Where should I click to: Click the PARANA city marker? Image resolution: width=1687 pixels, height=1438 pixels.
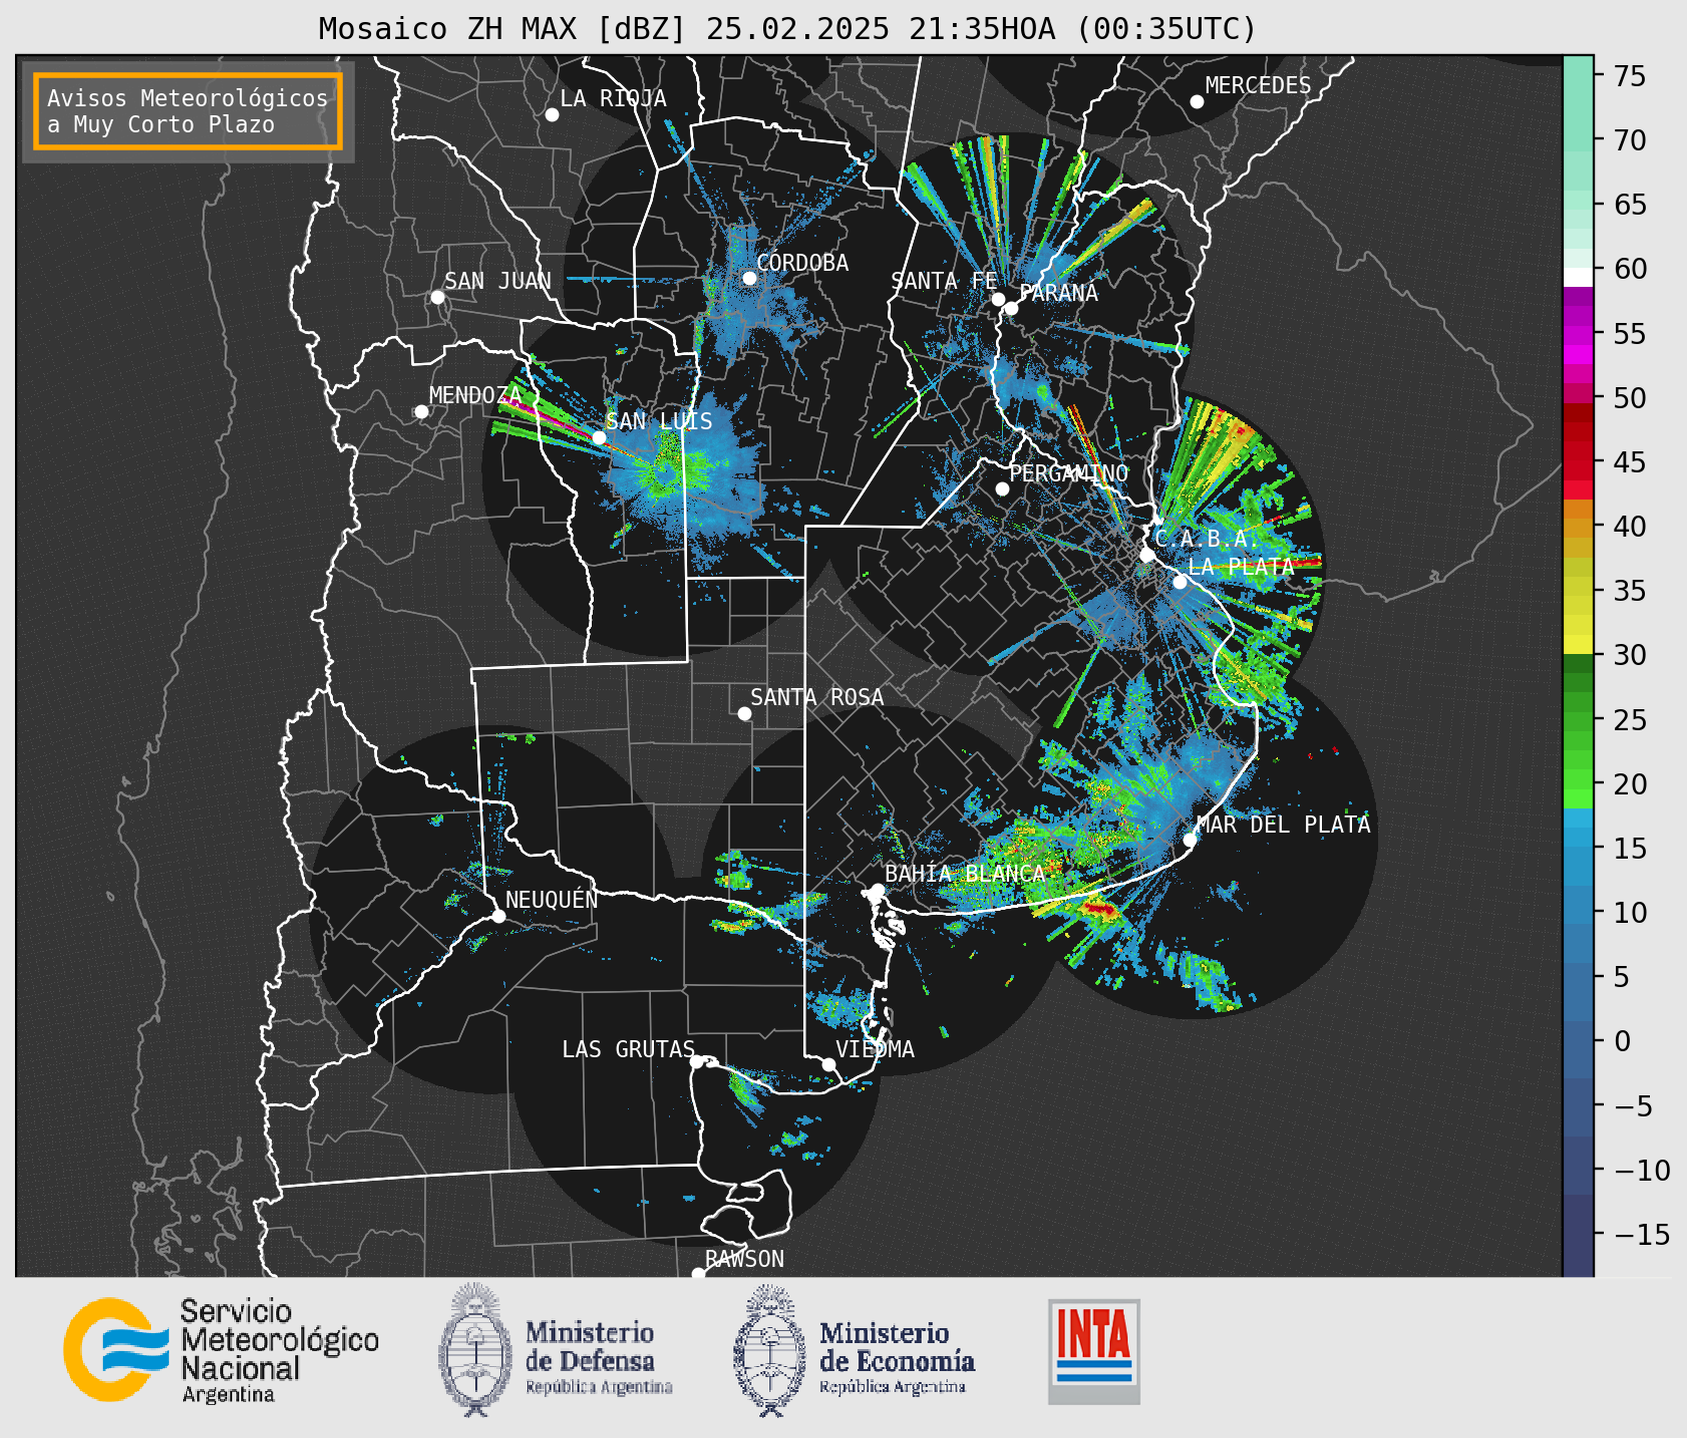coord(1011,308)
